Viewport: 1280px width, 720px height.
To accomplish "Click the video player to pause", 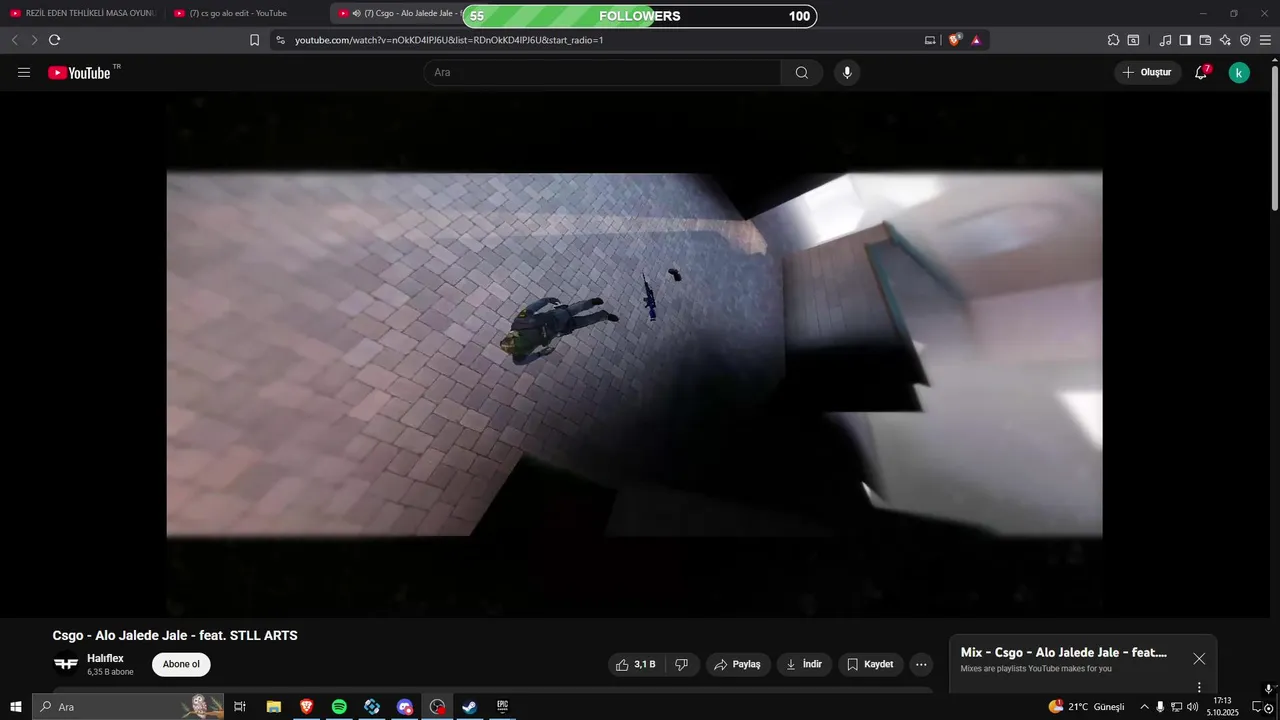I will point(634,355).
